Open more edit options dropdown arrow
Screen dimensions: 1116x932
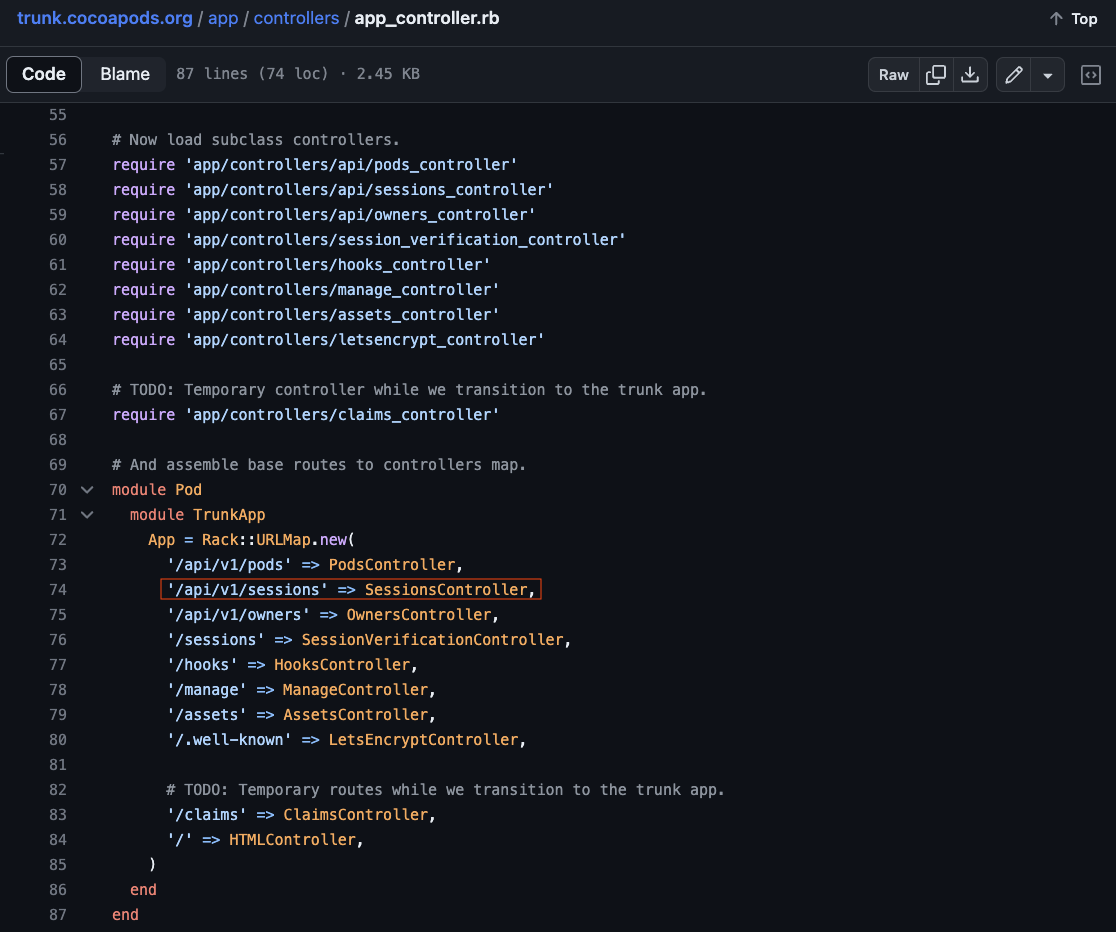coord(1048,75)
